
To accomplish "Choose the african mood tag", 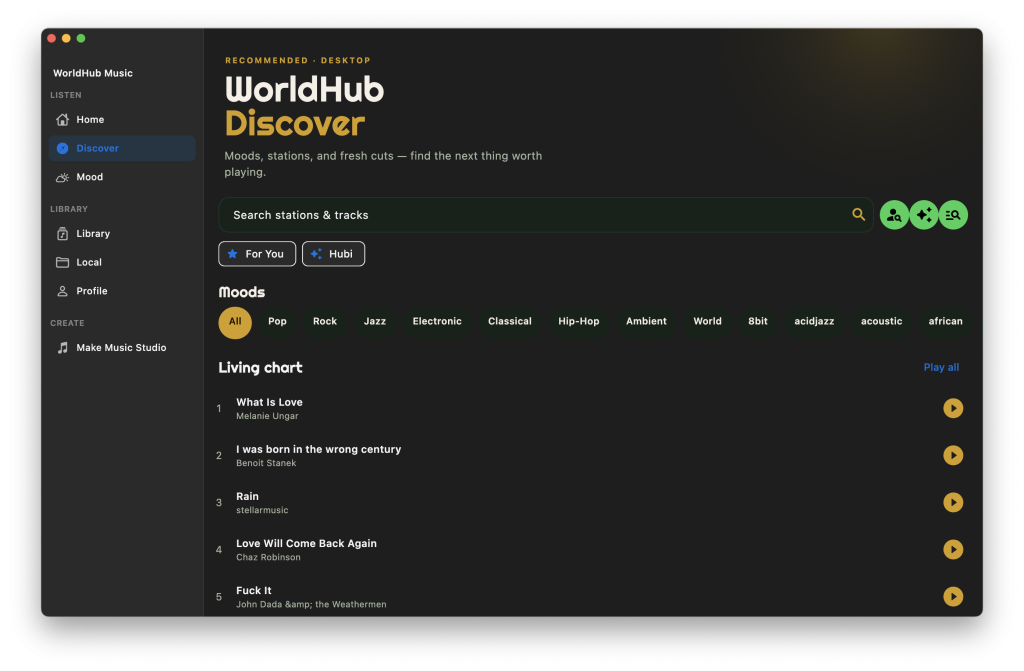I will [945, 321].
